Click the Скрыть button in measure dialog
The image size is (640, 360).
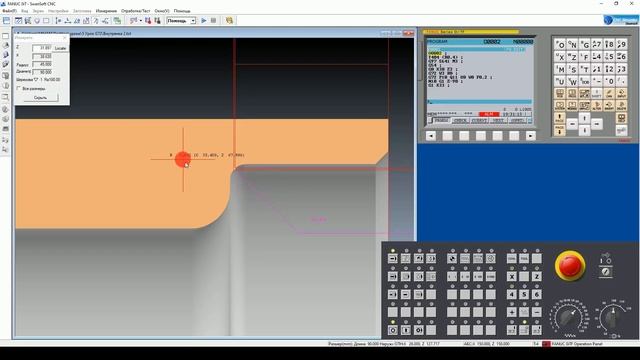(40, 98)
